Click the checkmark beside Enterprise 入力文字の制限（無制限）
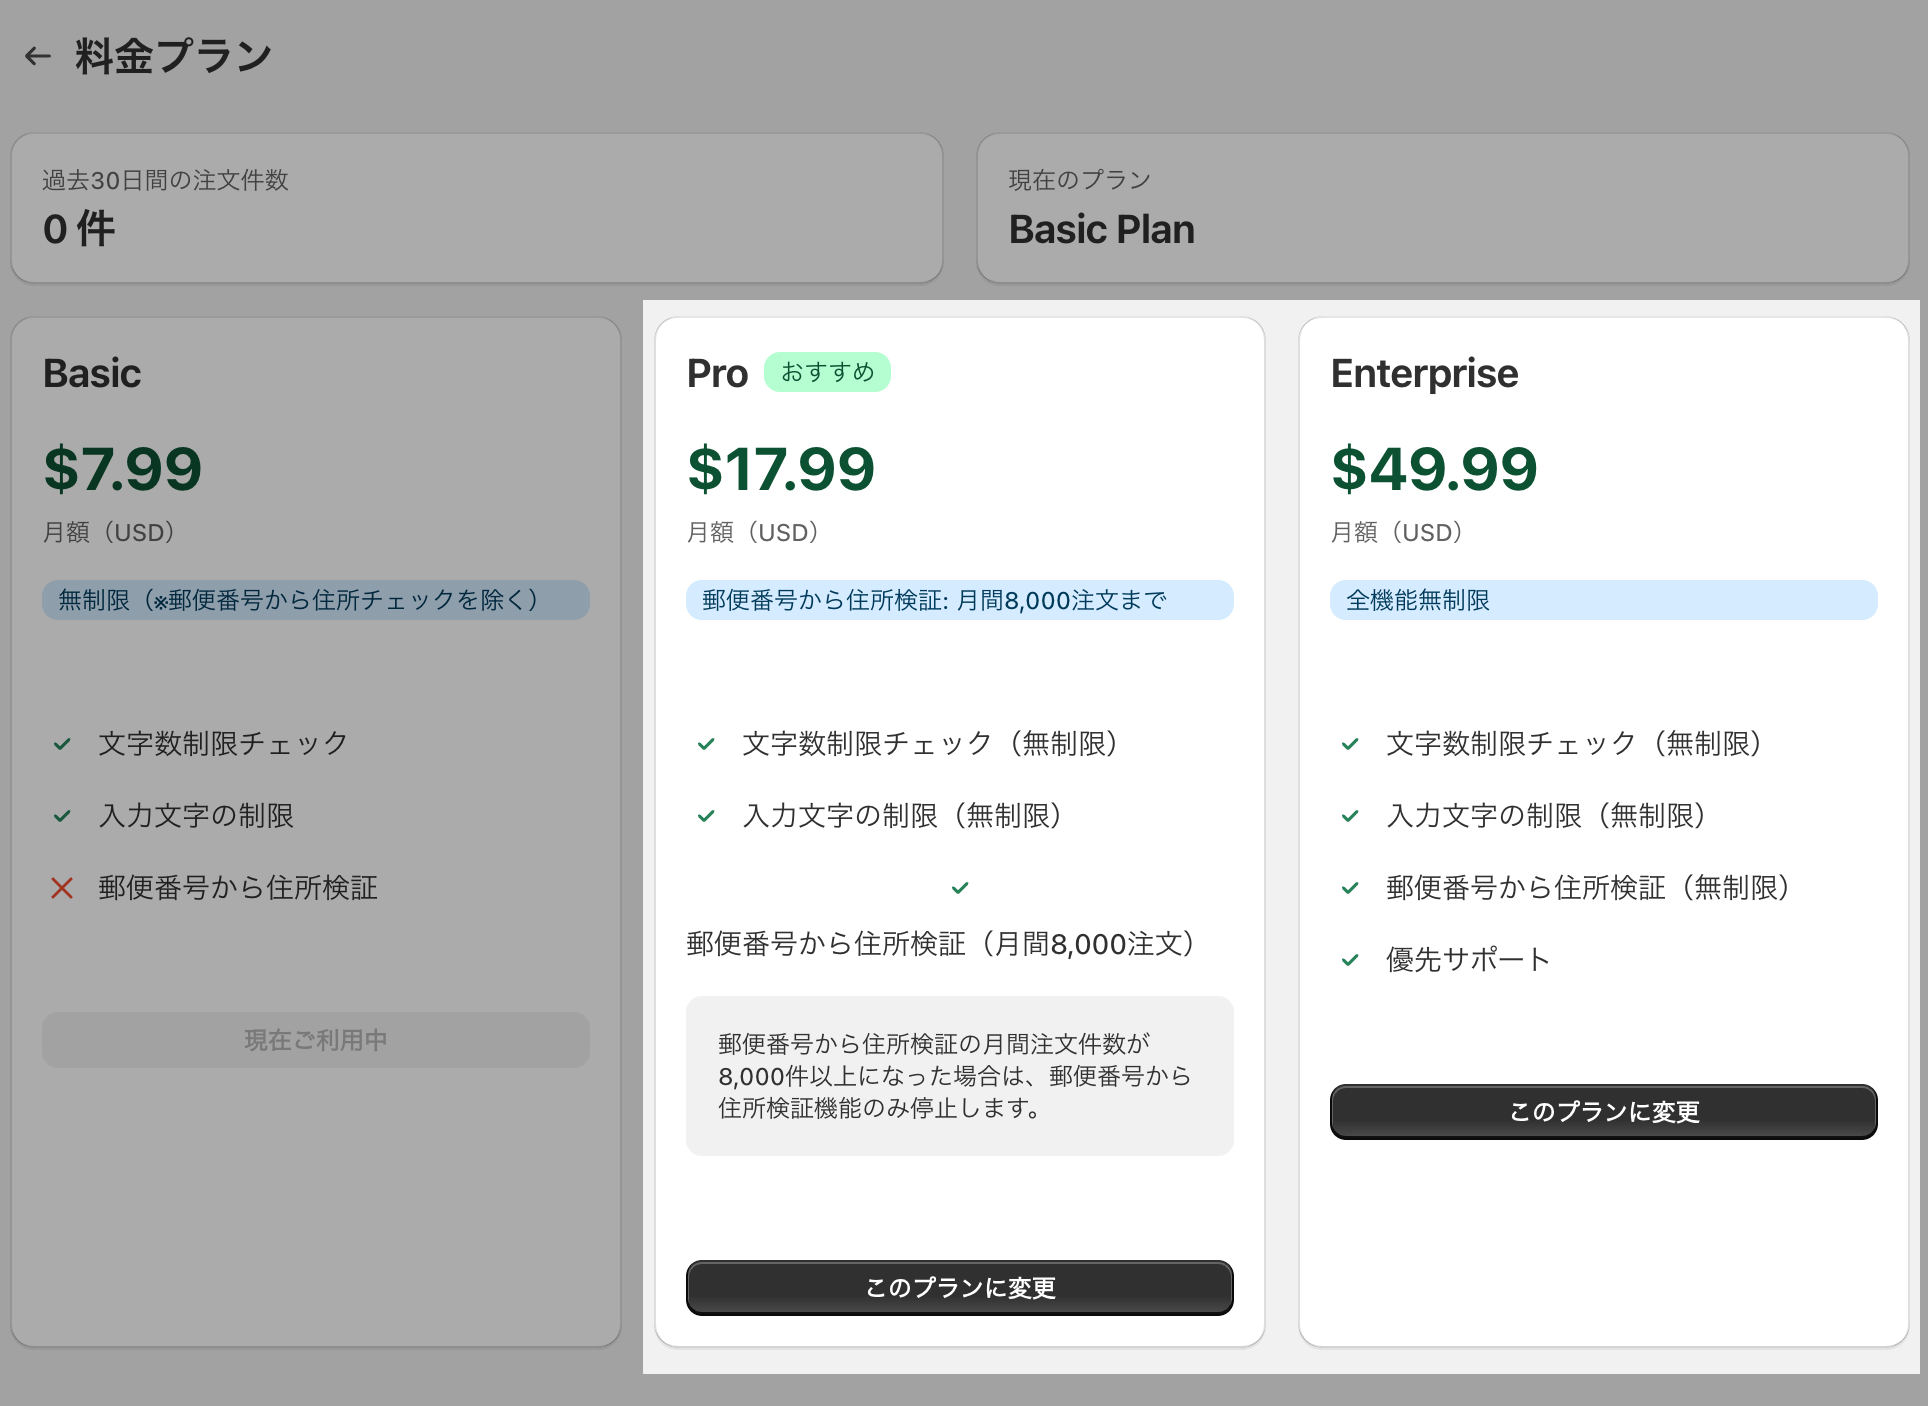1928x1406 pixels. (1350, 816)
